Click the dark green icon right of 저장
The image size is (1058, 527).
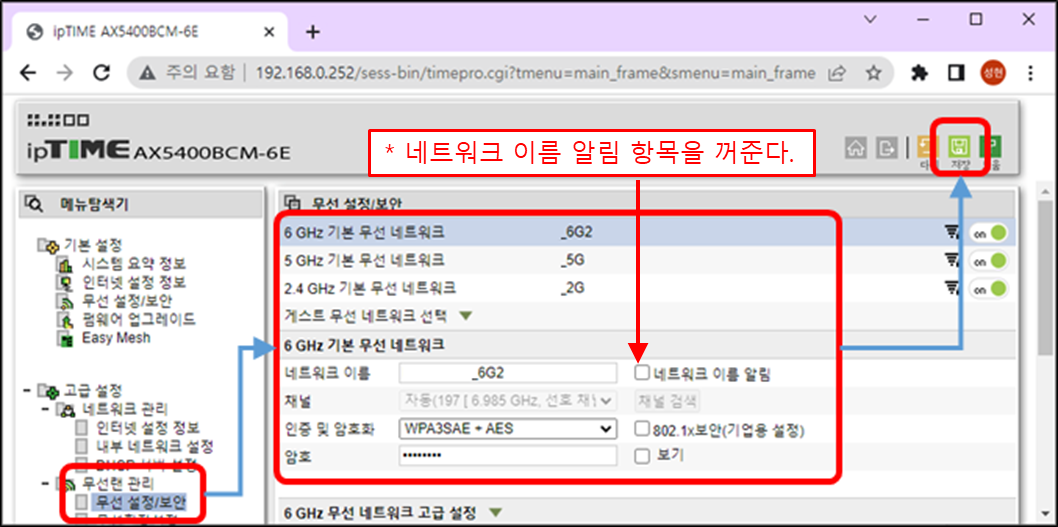(991, 148)
